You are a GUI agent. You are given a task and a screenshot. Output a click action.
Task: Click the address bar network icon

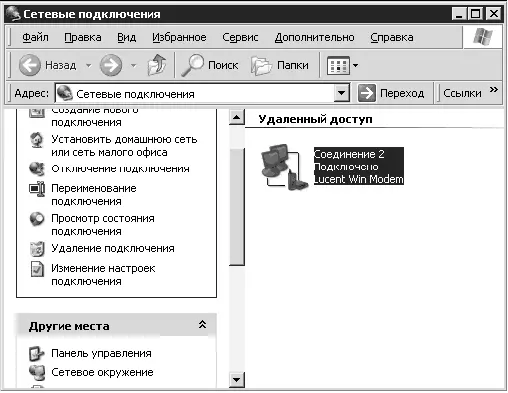(65, 93)
